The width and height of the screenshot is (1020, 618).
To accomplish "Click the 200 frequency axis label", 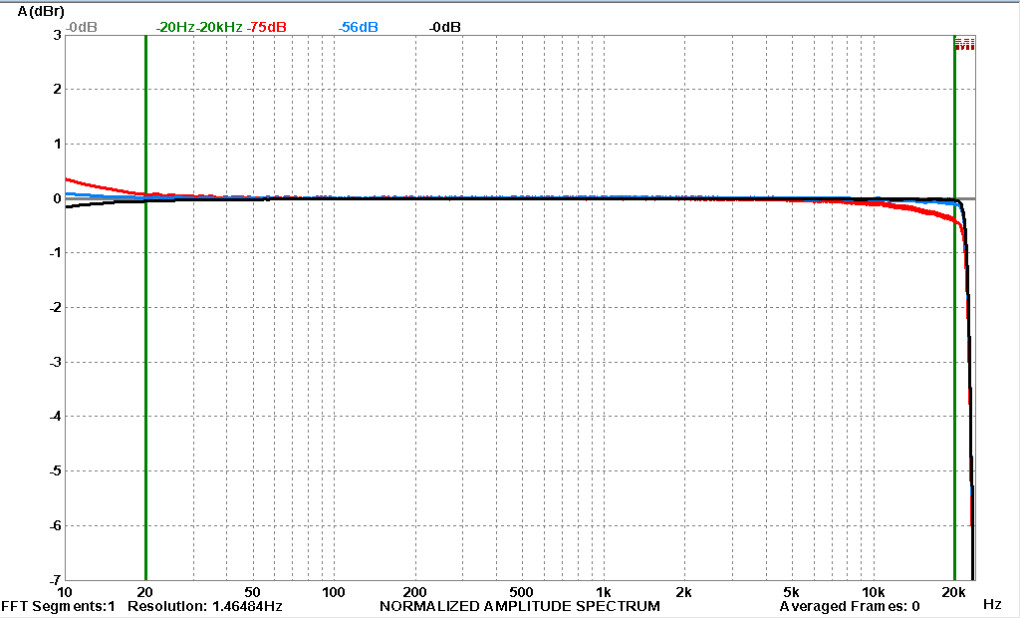I will coord(414,592).
